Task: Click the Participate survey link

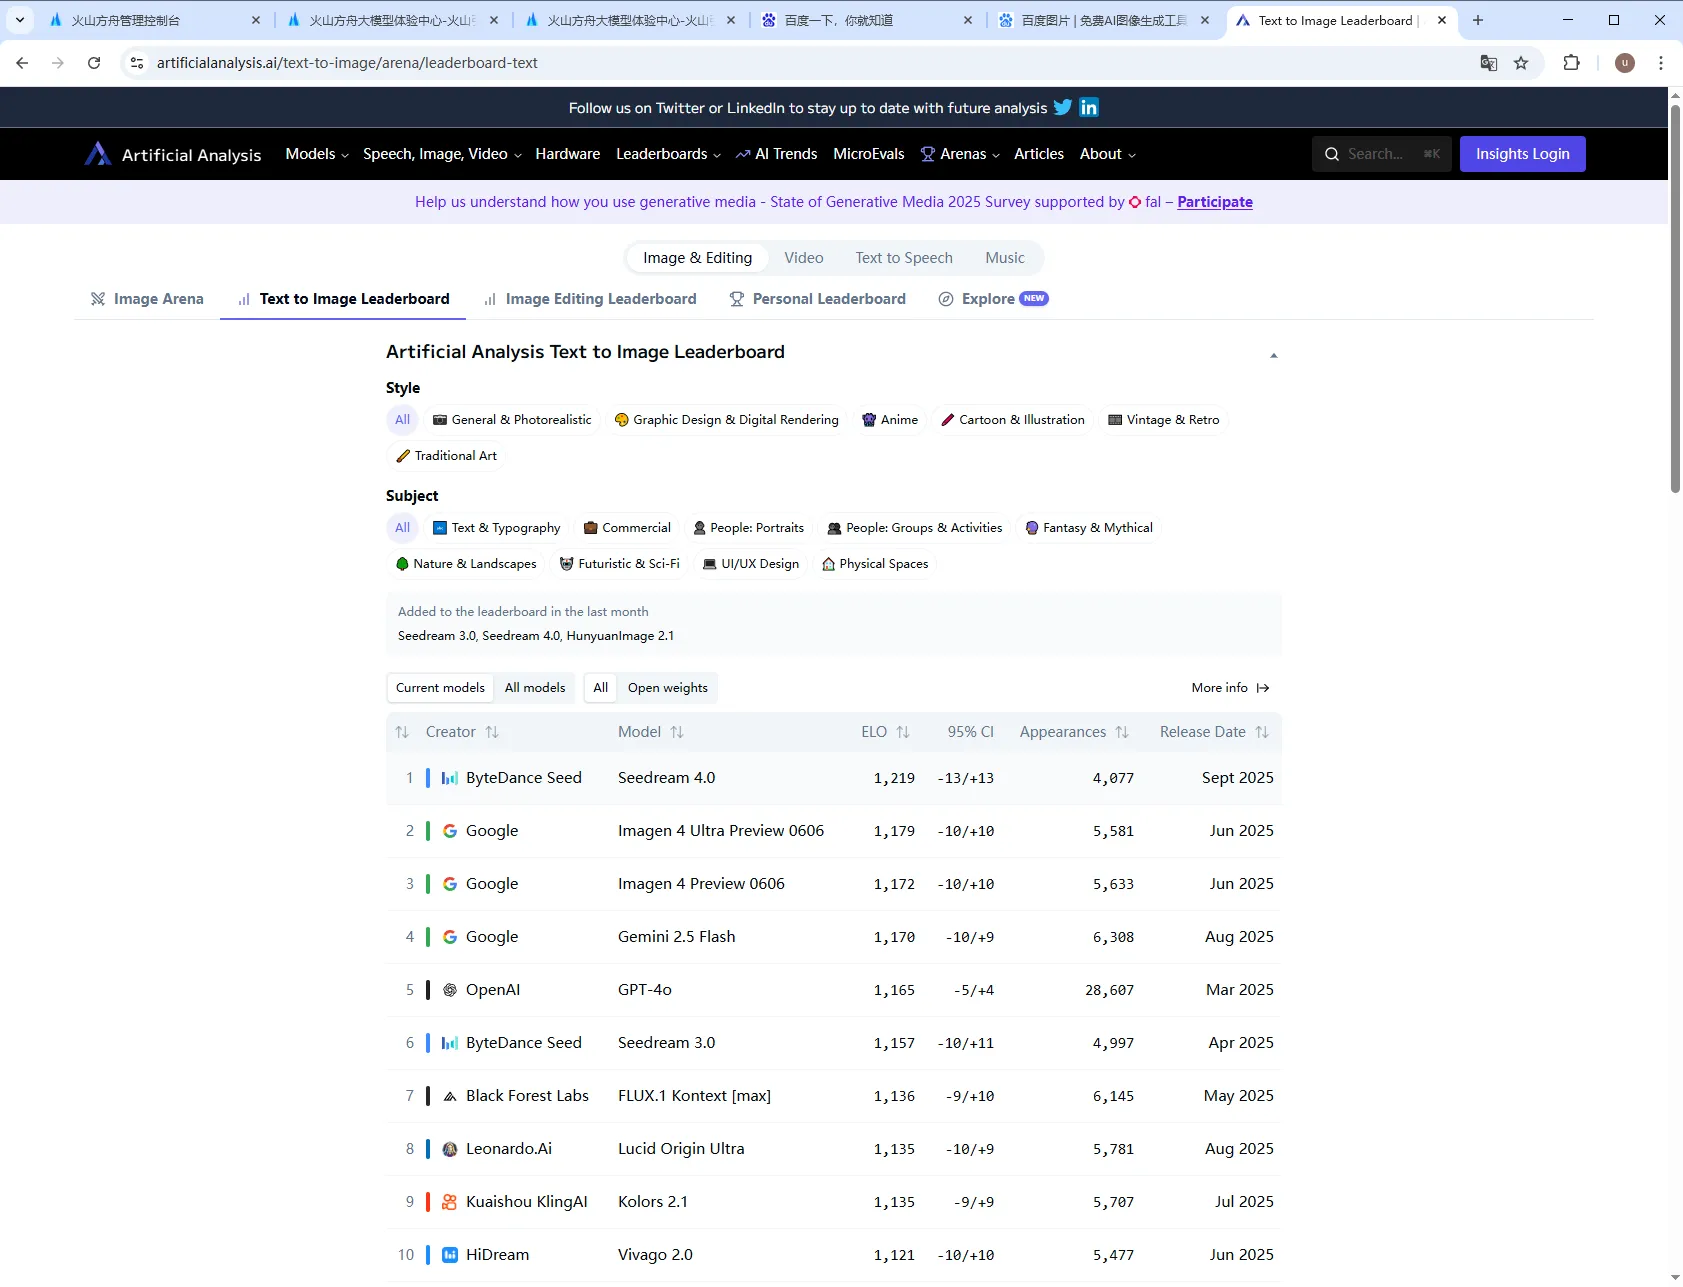Action: [x=1215, y=202]
